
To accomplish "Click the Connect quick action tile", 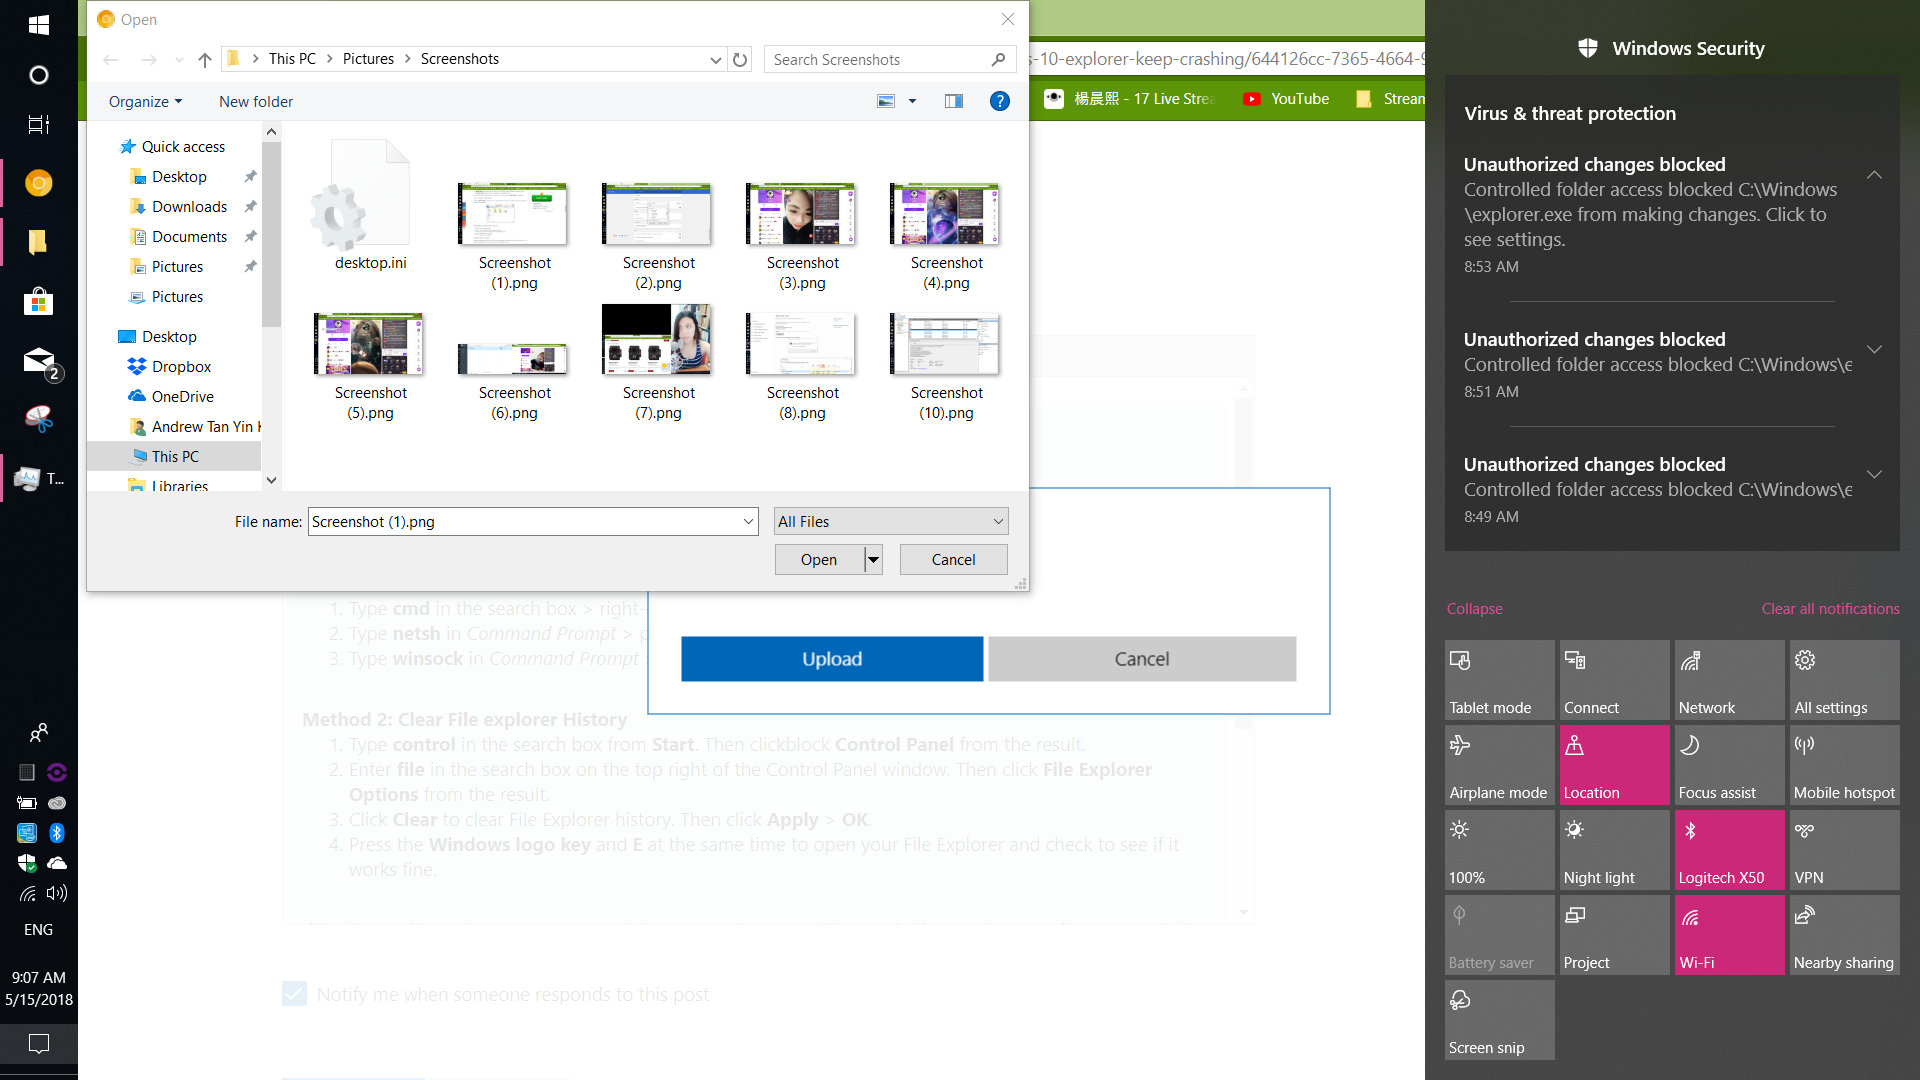I will pyautogui.click(x=1613, y=680).
